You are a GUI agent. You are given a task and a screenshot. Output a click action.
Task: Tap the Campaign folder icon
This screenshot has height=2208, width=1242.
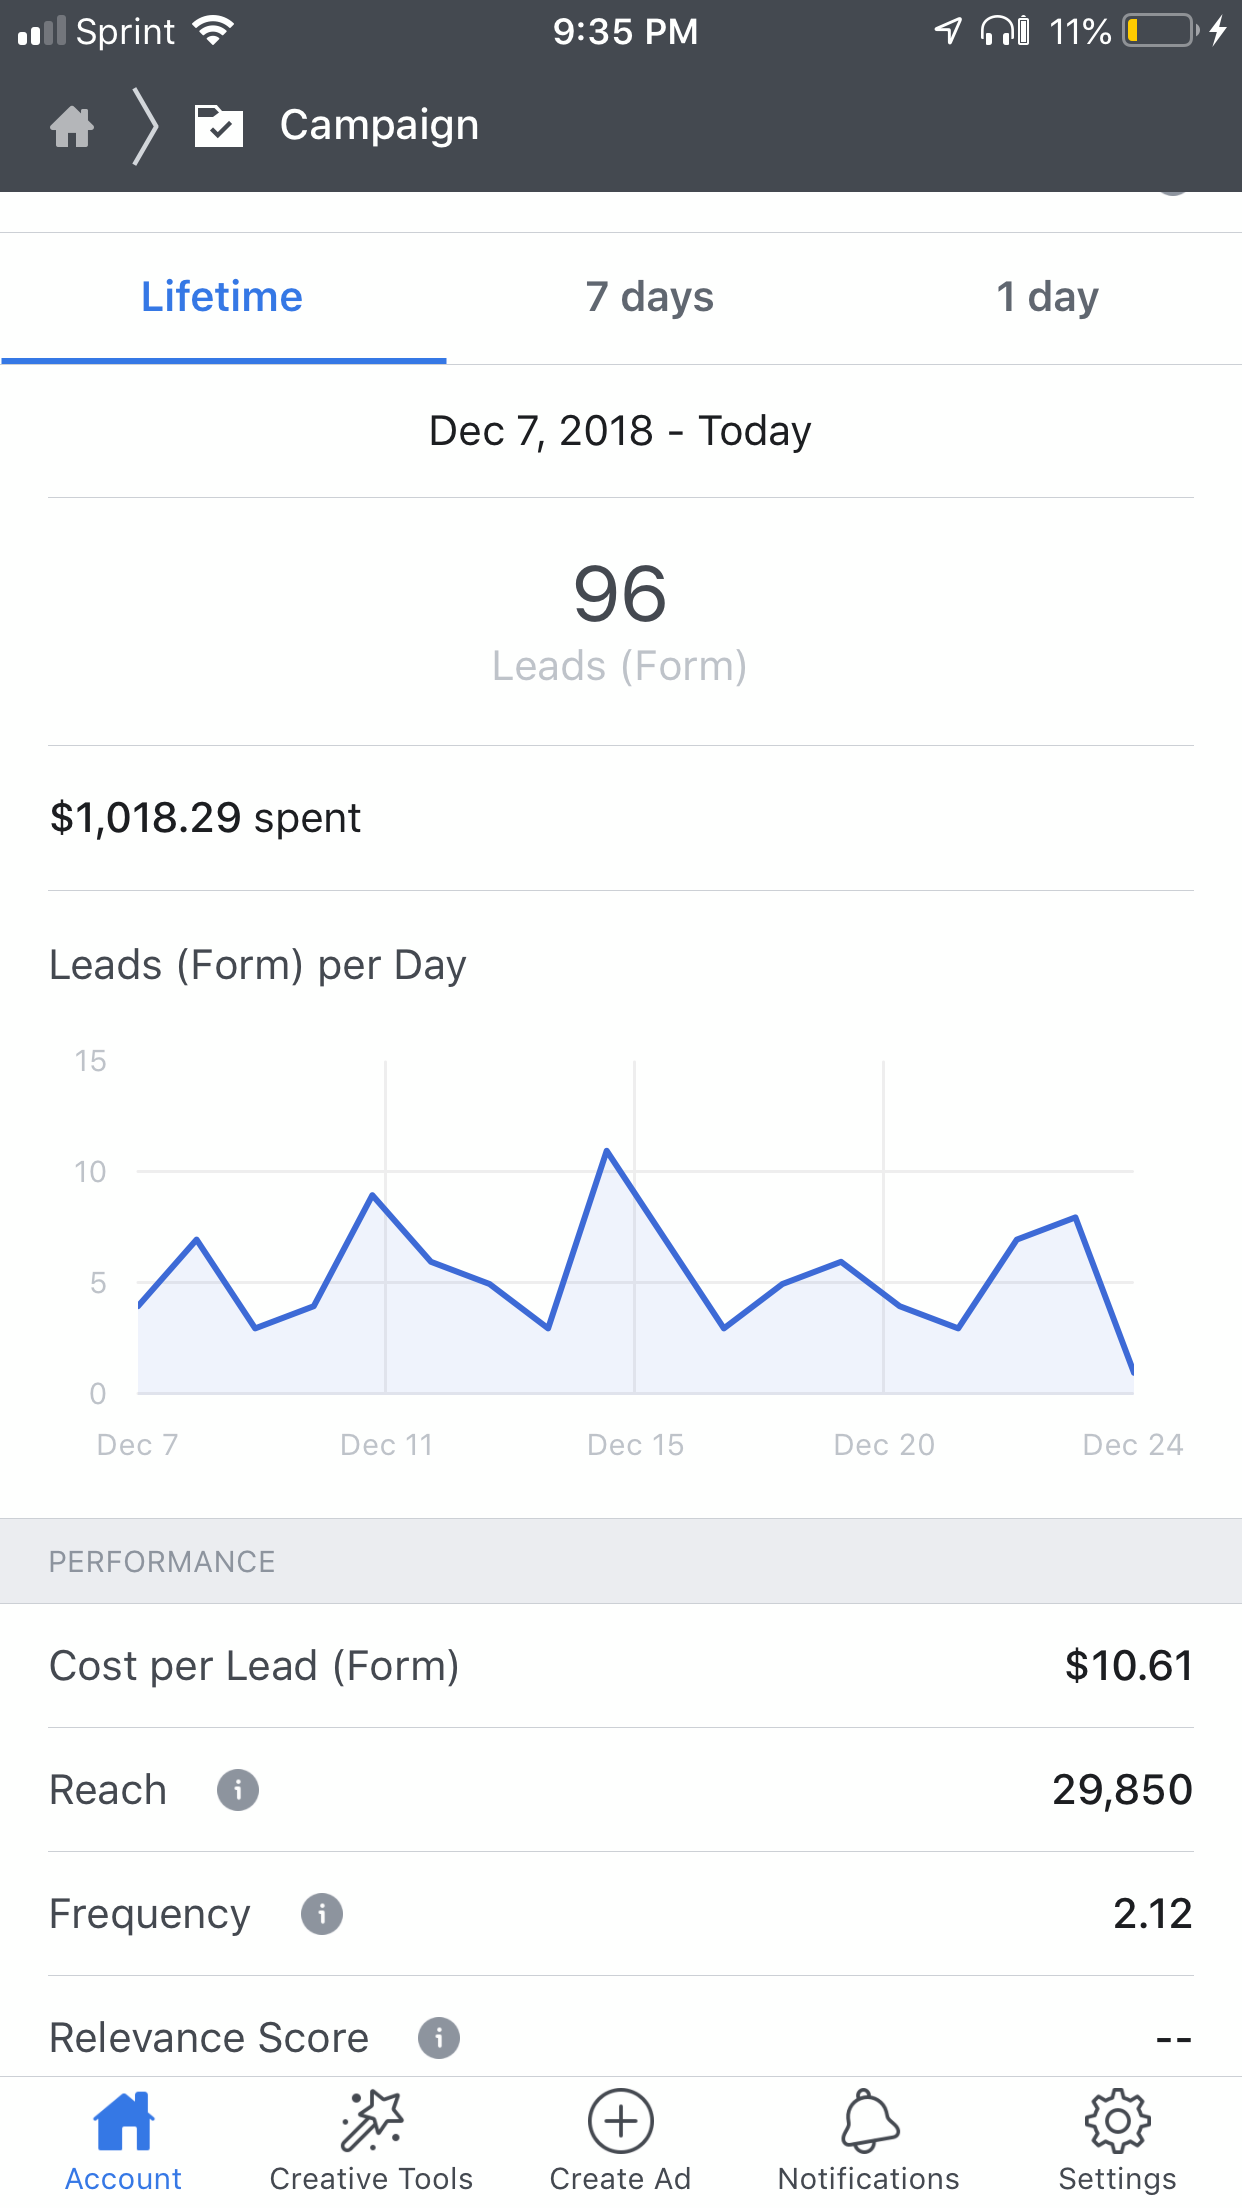point(219,126)
